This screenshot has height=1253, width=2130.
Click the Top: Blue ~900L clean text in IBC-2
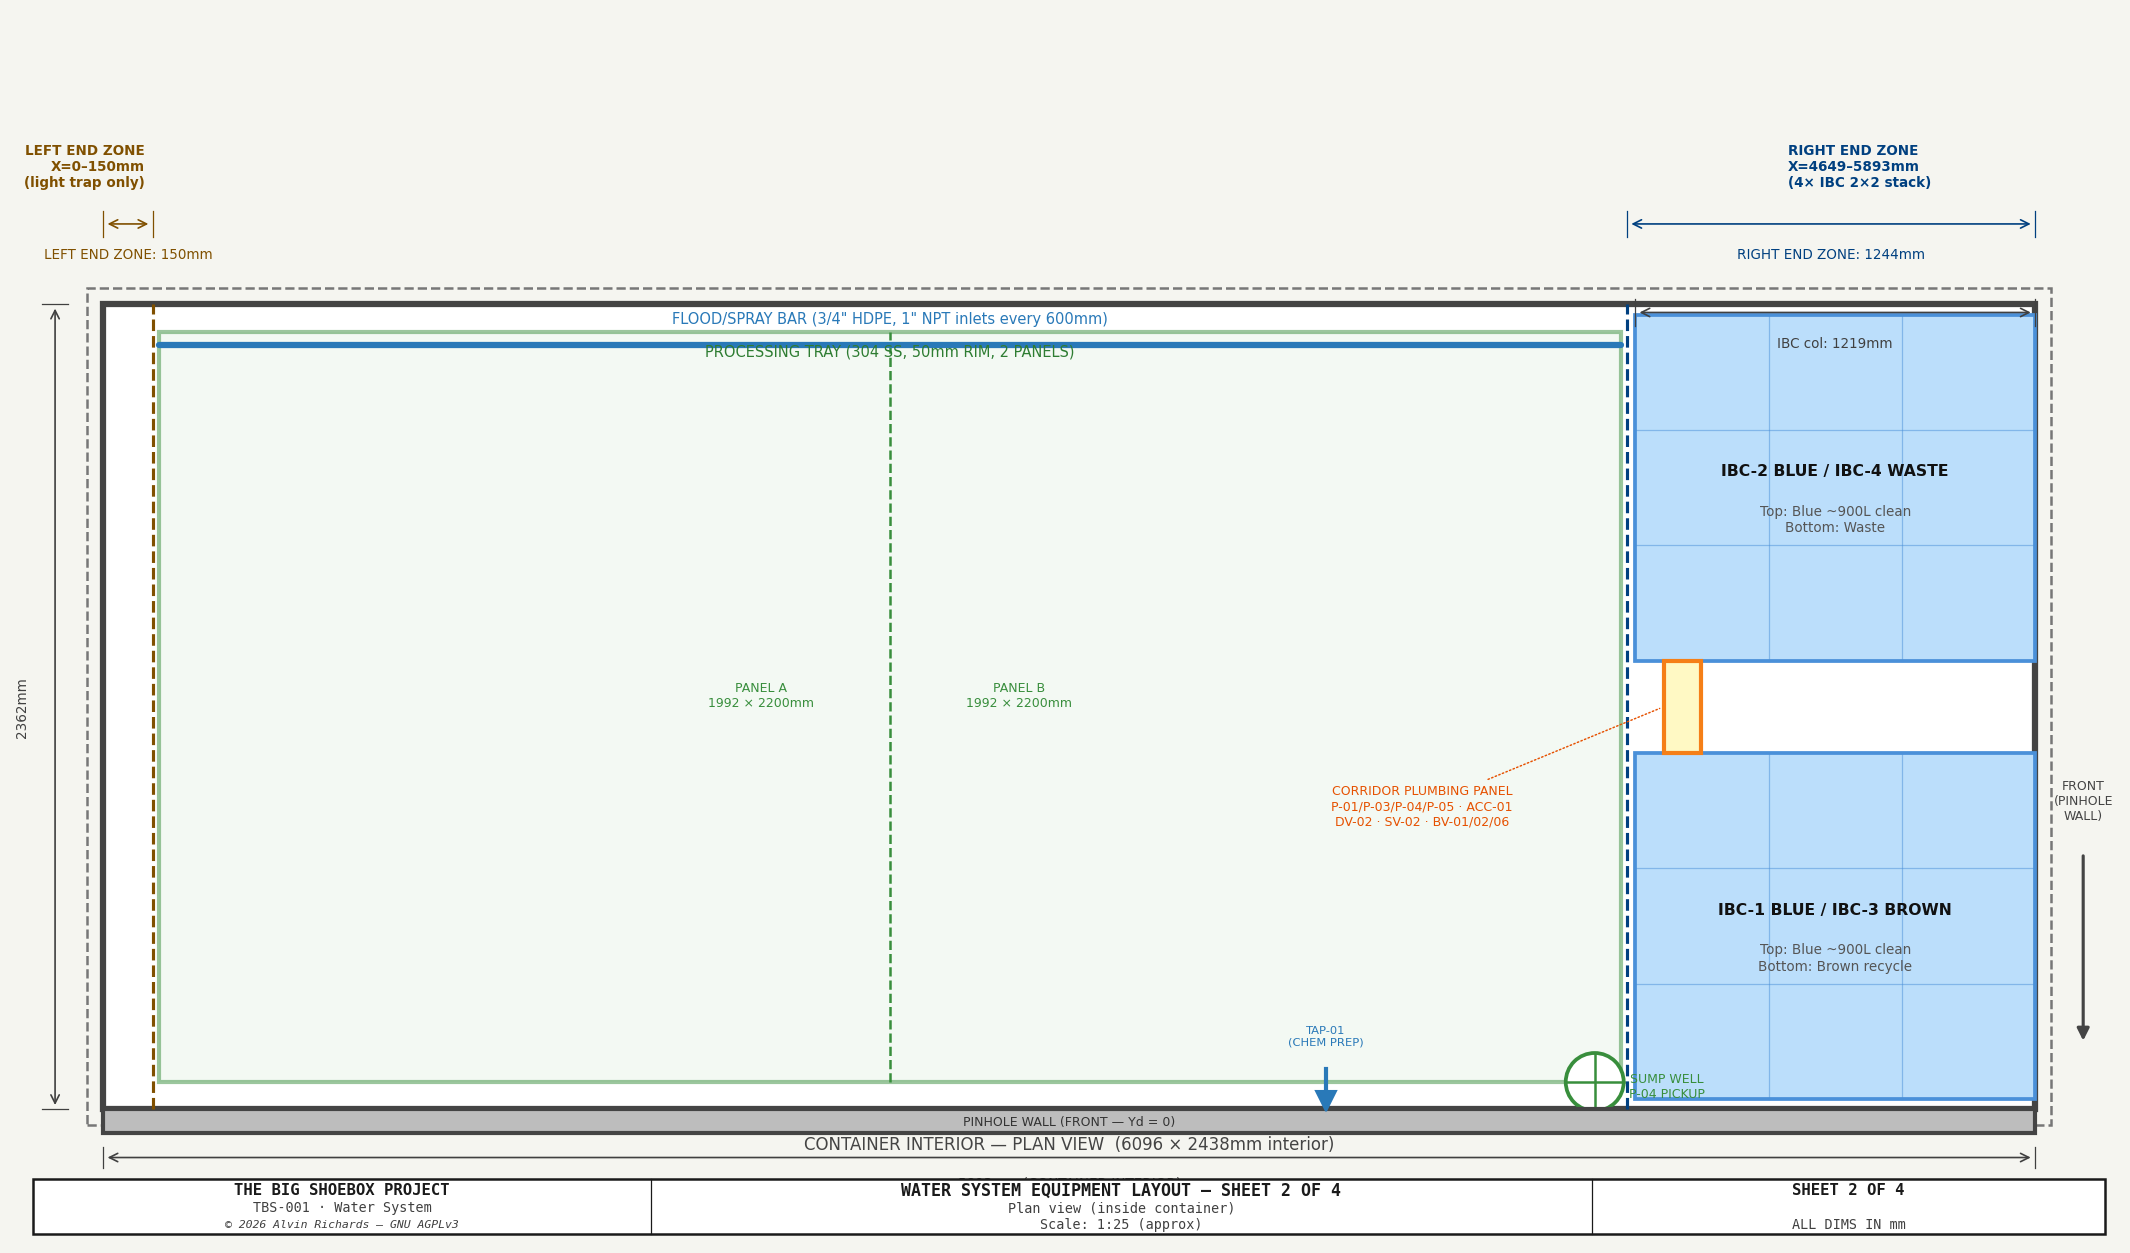click(1835, 512)
